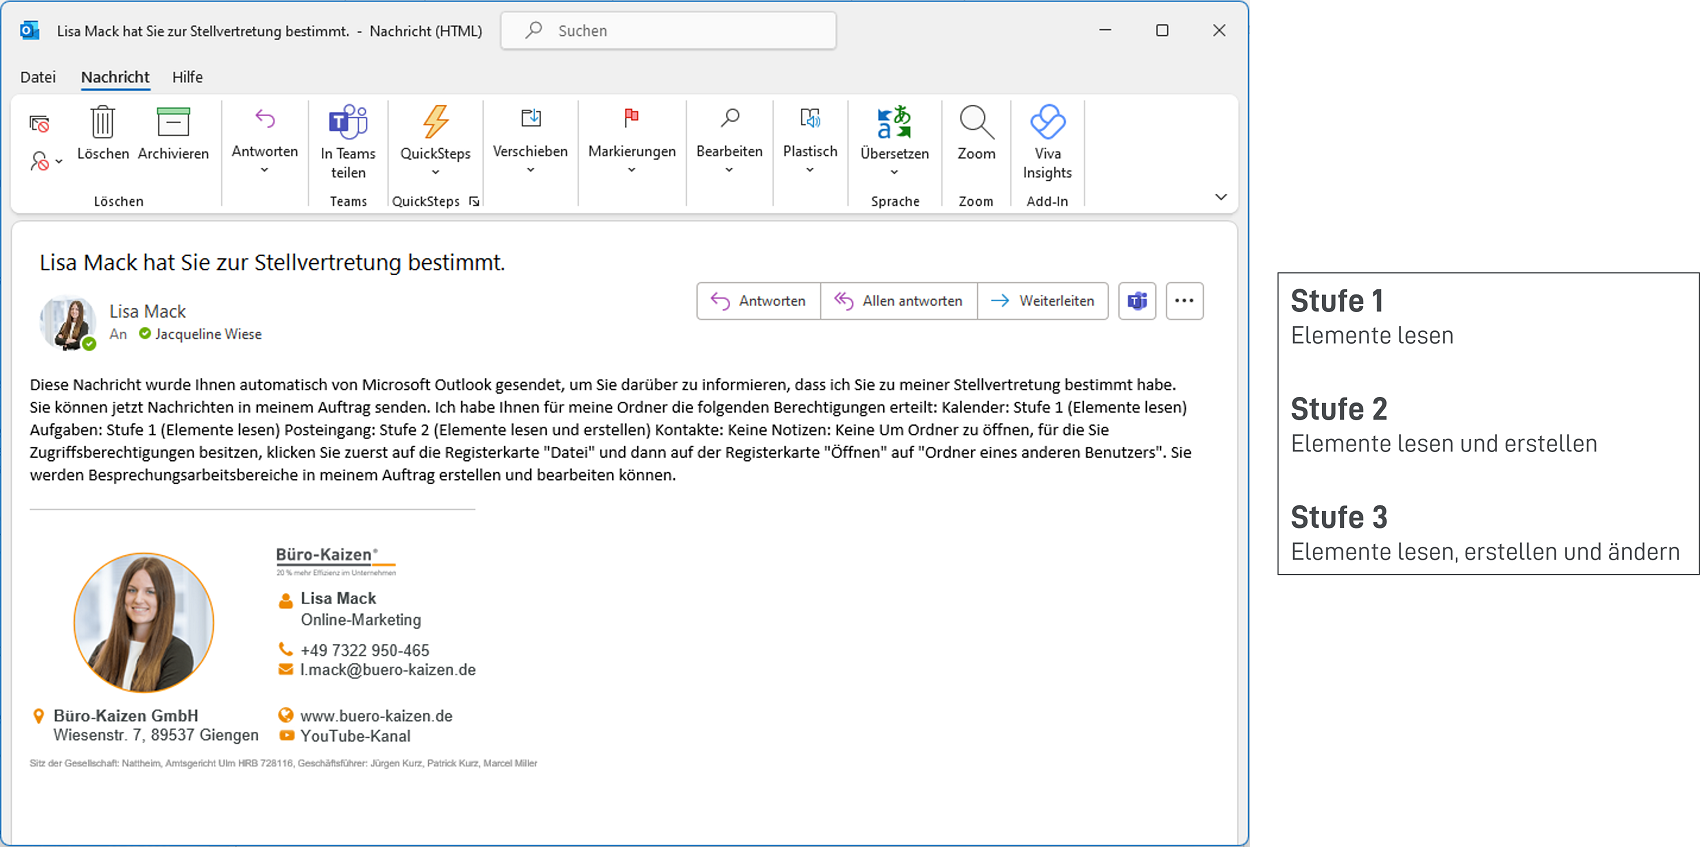This screenshot has height=847, width=1700.
Task: Click the Antworten arrow icon in ribbon
Action: [265, 119]
